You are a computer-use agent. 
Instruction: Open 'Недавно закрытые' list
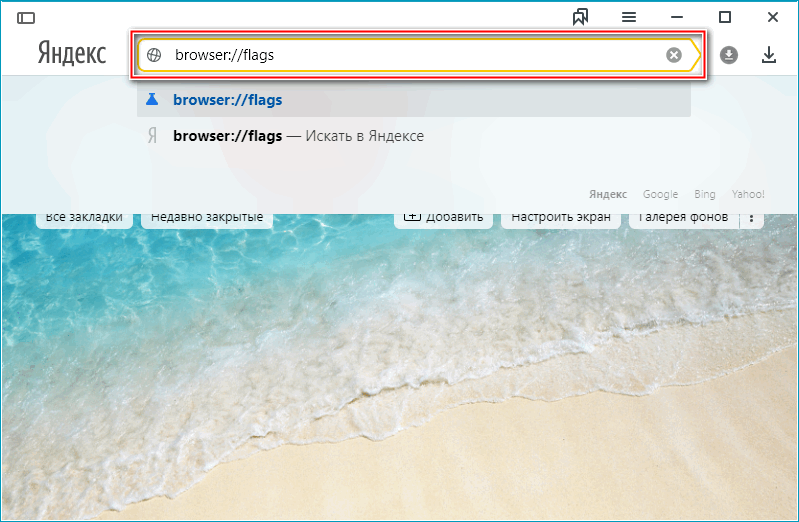[207, 218]
